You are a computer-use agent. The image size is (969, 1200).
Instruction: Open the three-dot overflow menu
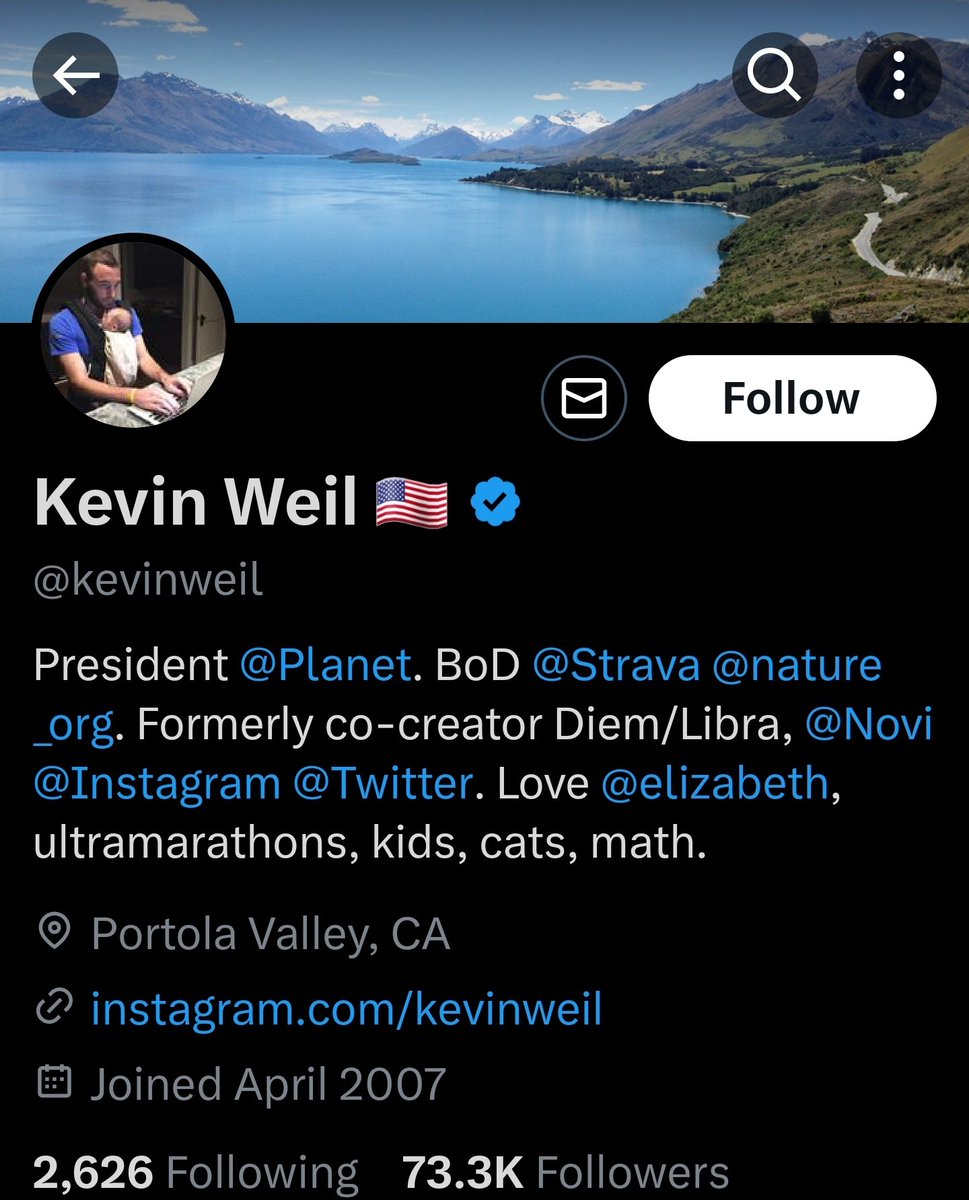click(898, 76)
